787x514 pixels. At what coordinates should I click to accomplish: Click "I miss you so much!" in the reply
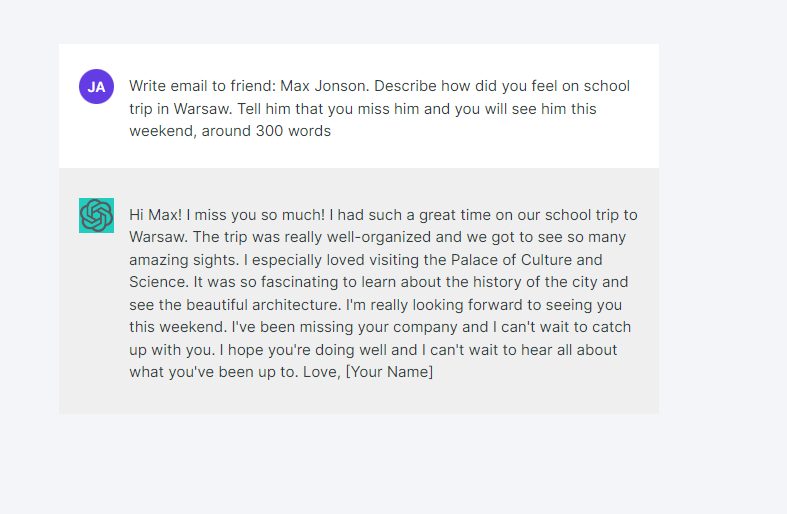(255, 215)
